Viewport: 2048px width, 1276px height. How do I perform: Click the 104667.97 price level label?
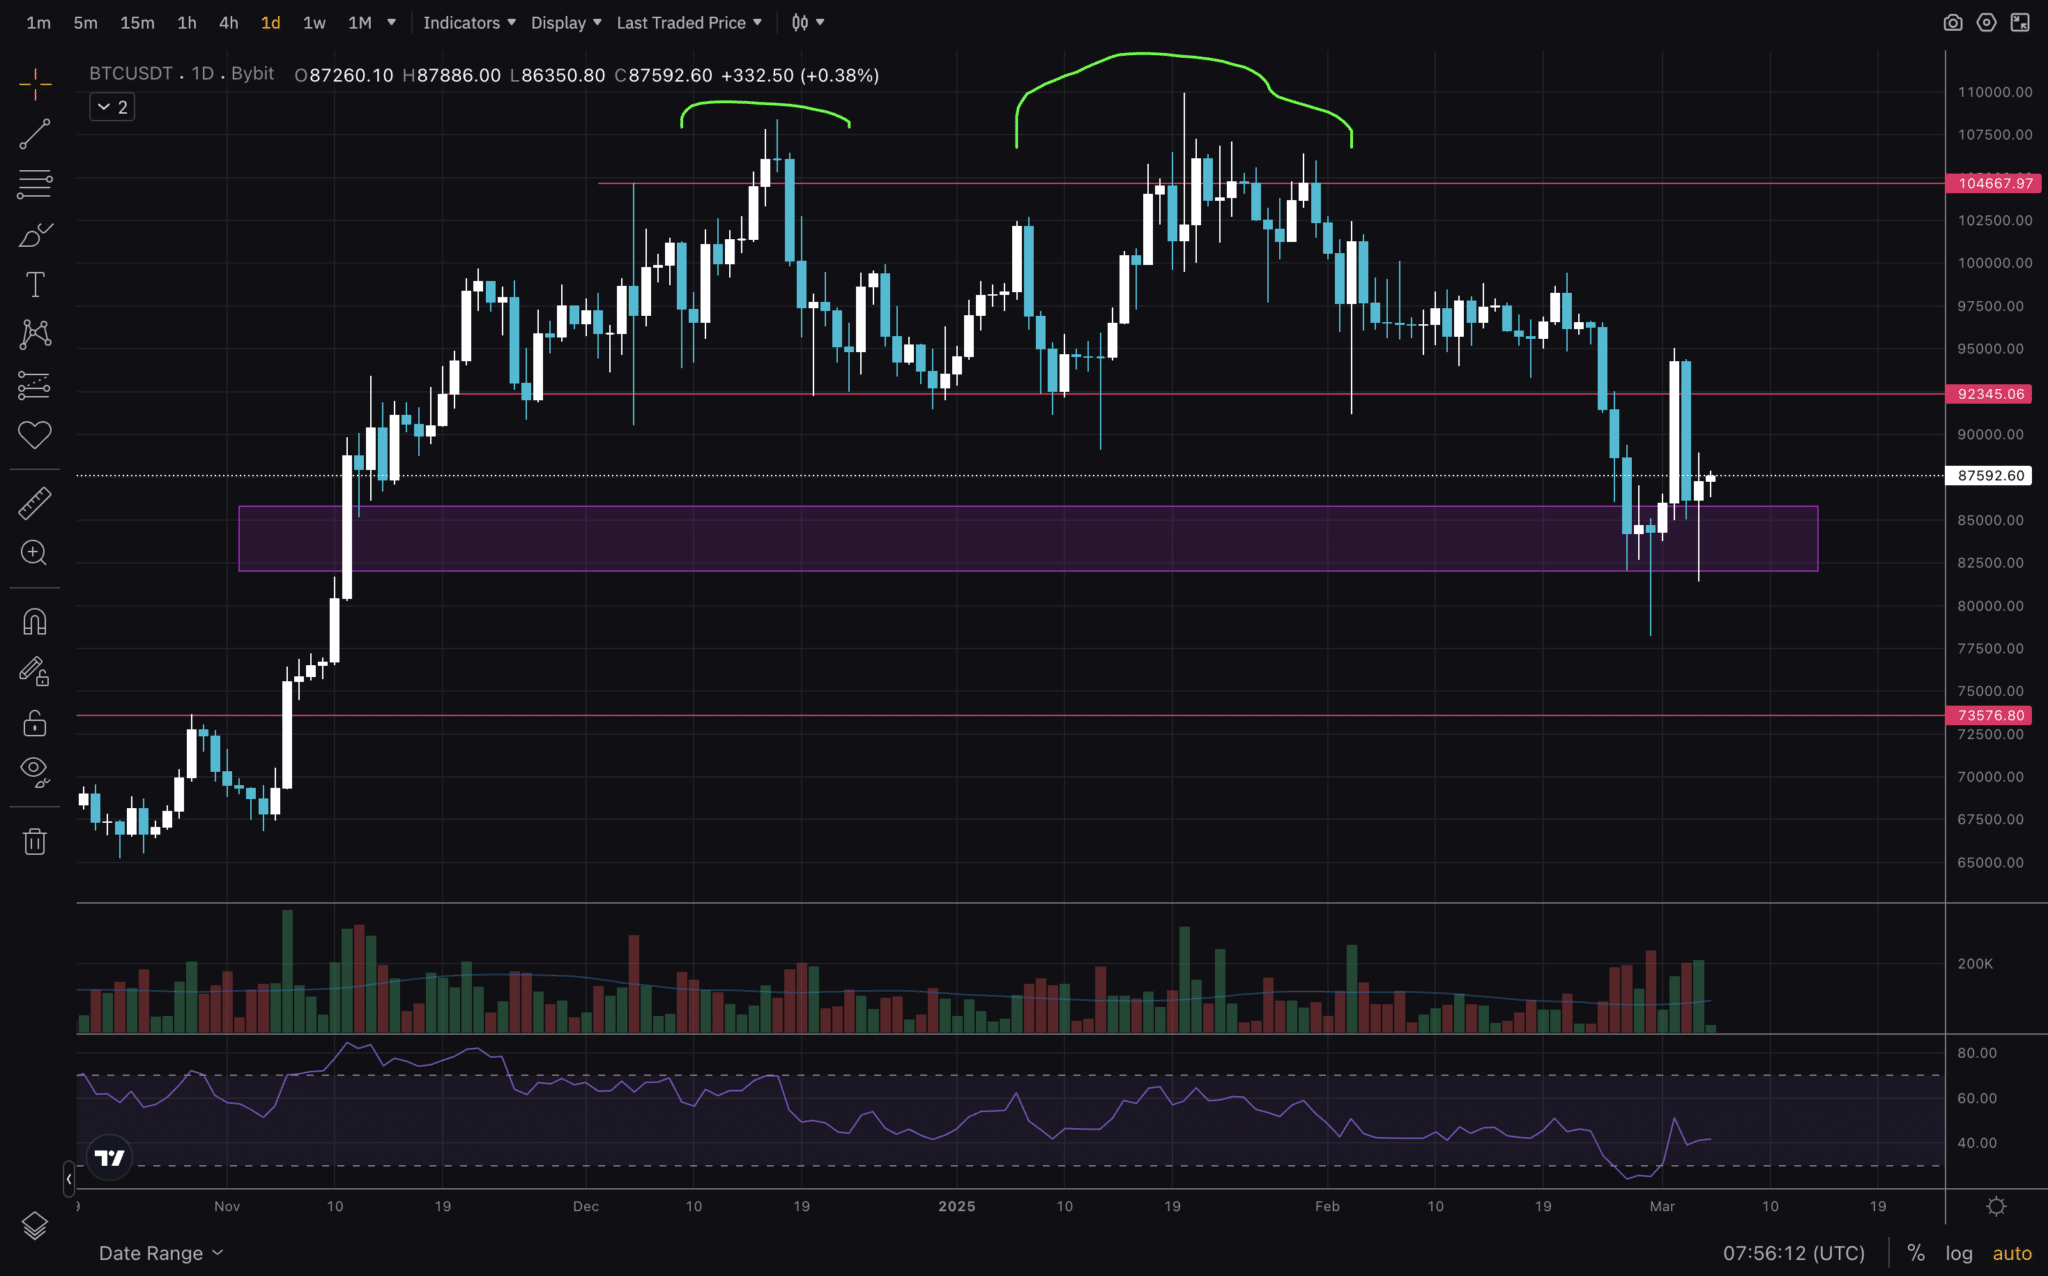point(1994,183)
